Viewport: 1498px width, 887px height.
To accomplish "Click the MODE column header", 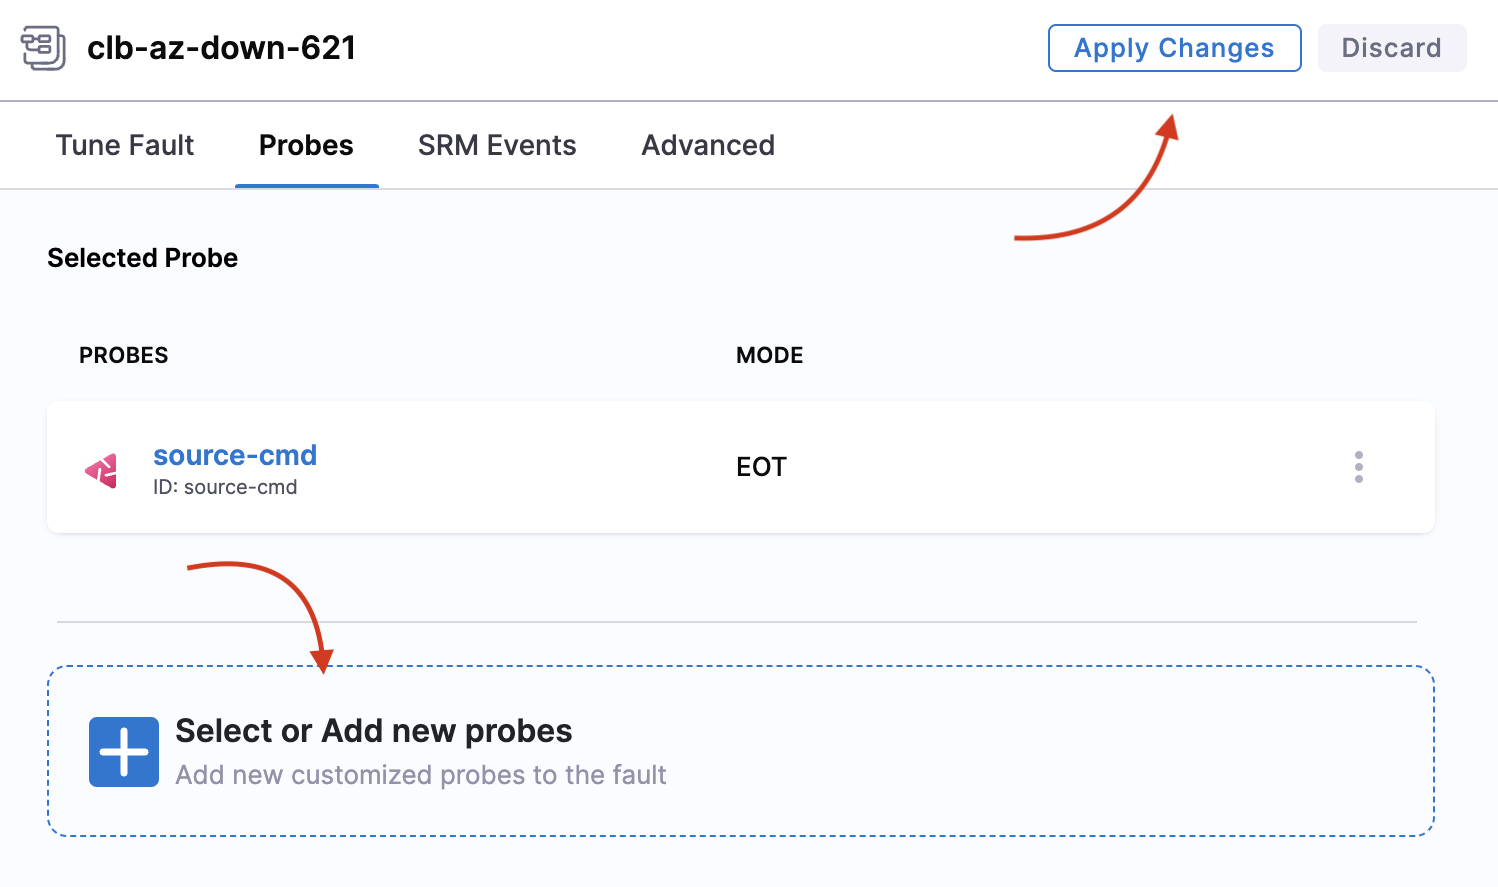I will 769,355.
